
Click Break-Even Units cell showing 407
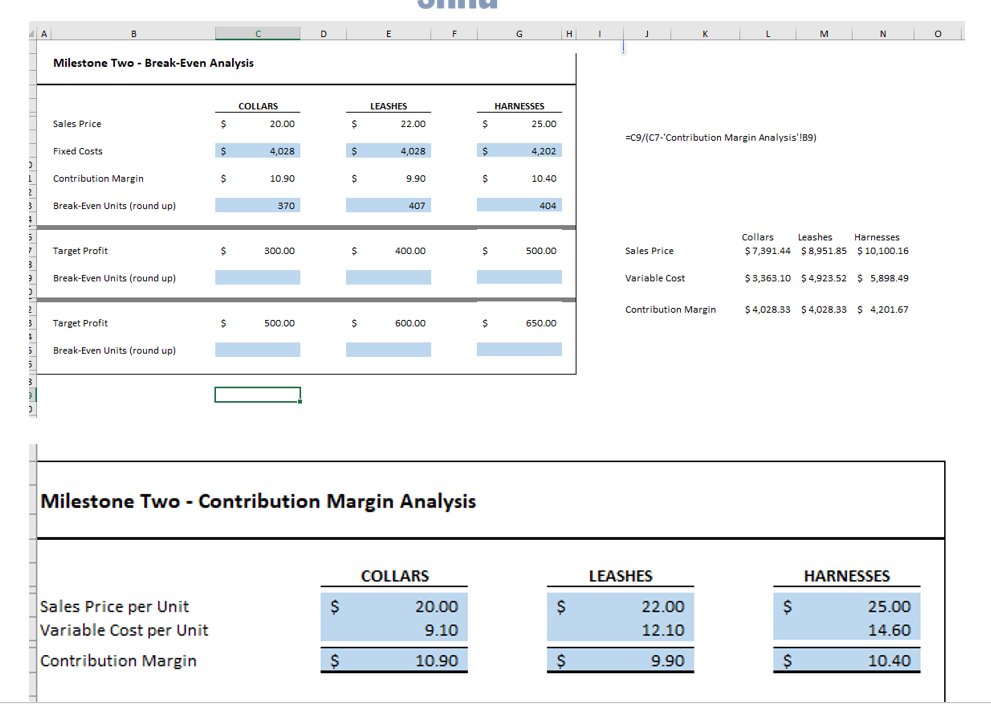coord(388,205)
